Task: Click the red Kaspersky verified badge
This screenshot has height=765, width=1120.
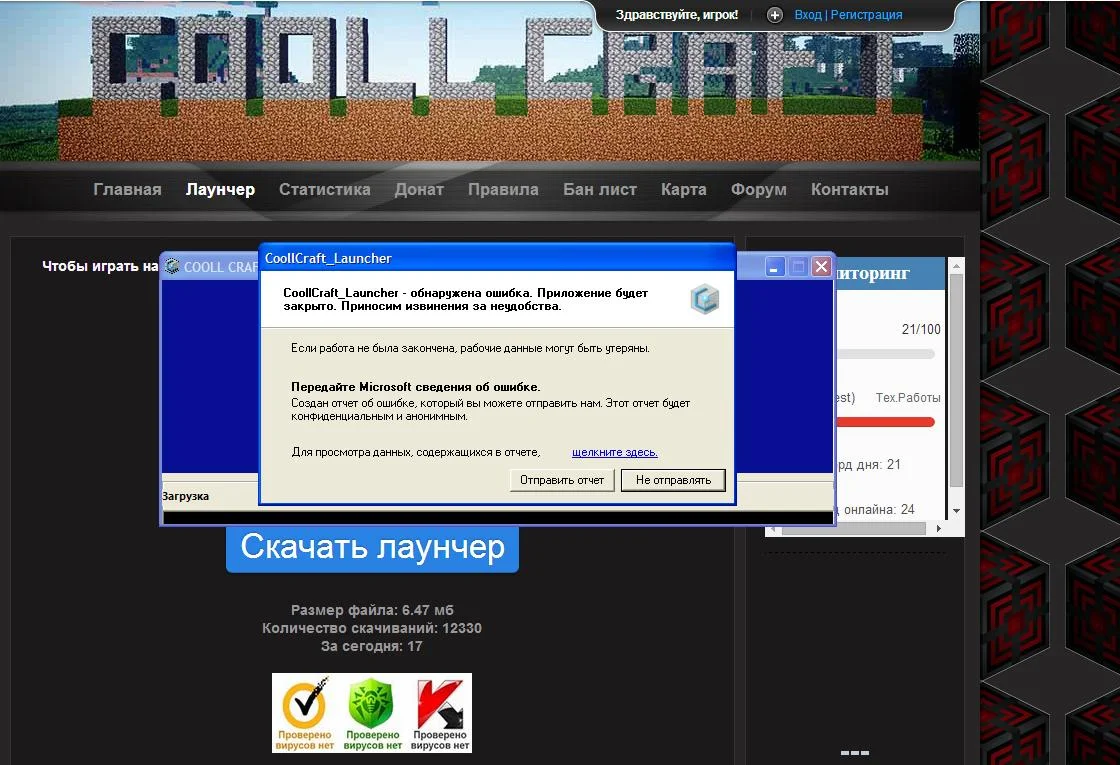Action: coord(439,713)
